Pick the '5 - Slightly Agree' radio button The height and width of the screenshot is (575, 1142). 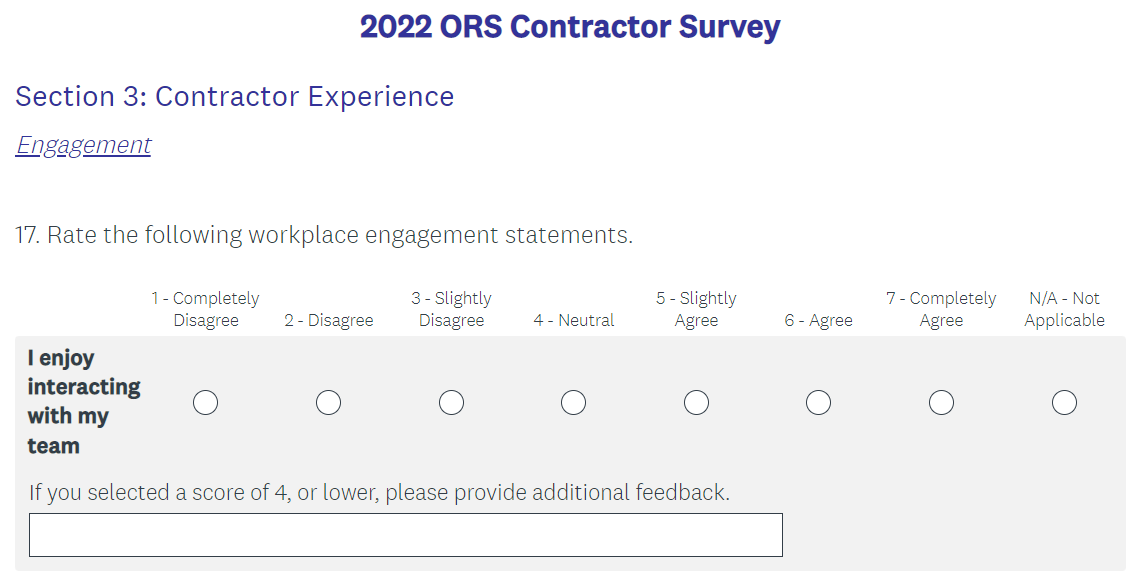point(696,403)
